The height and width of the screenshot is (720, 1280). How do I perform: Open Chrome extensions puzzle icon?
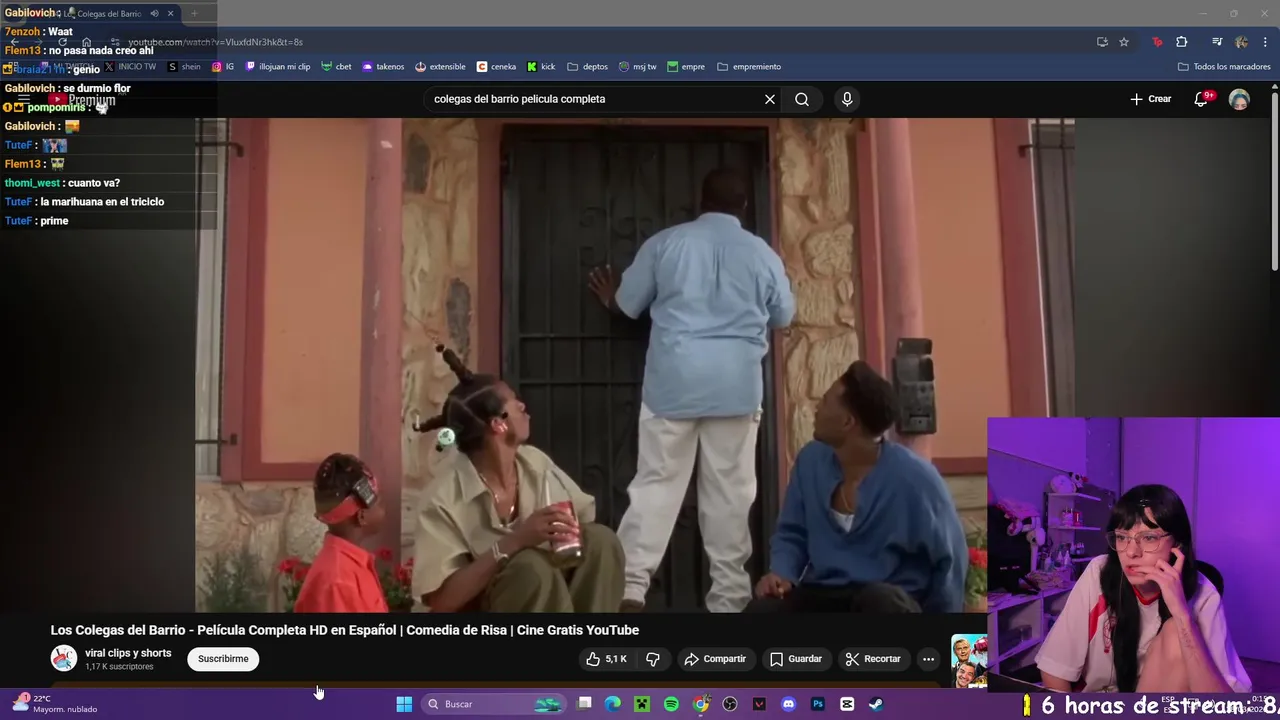click(x=1182, y=42)
